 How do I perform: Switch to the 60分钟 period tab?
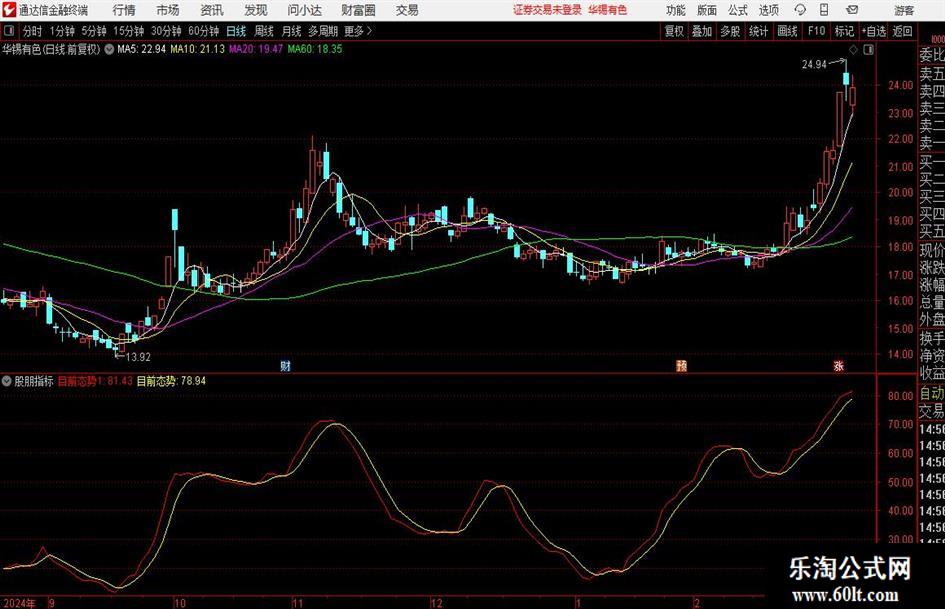[x=204, y=31]
